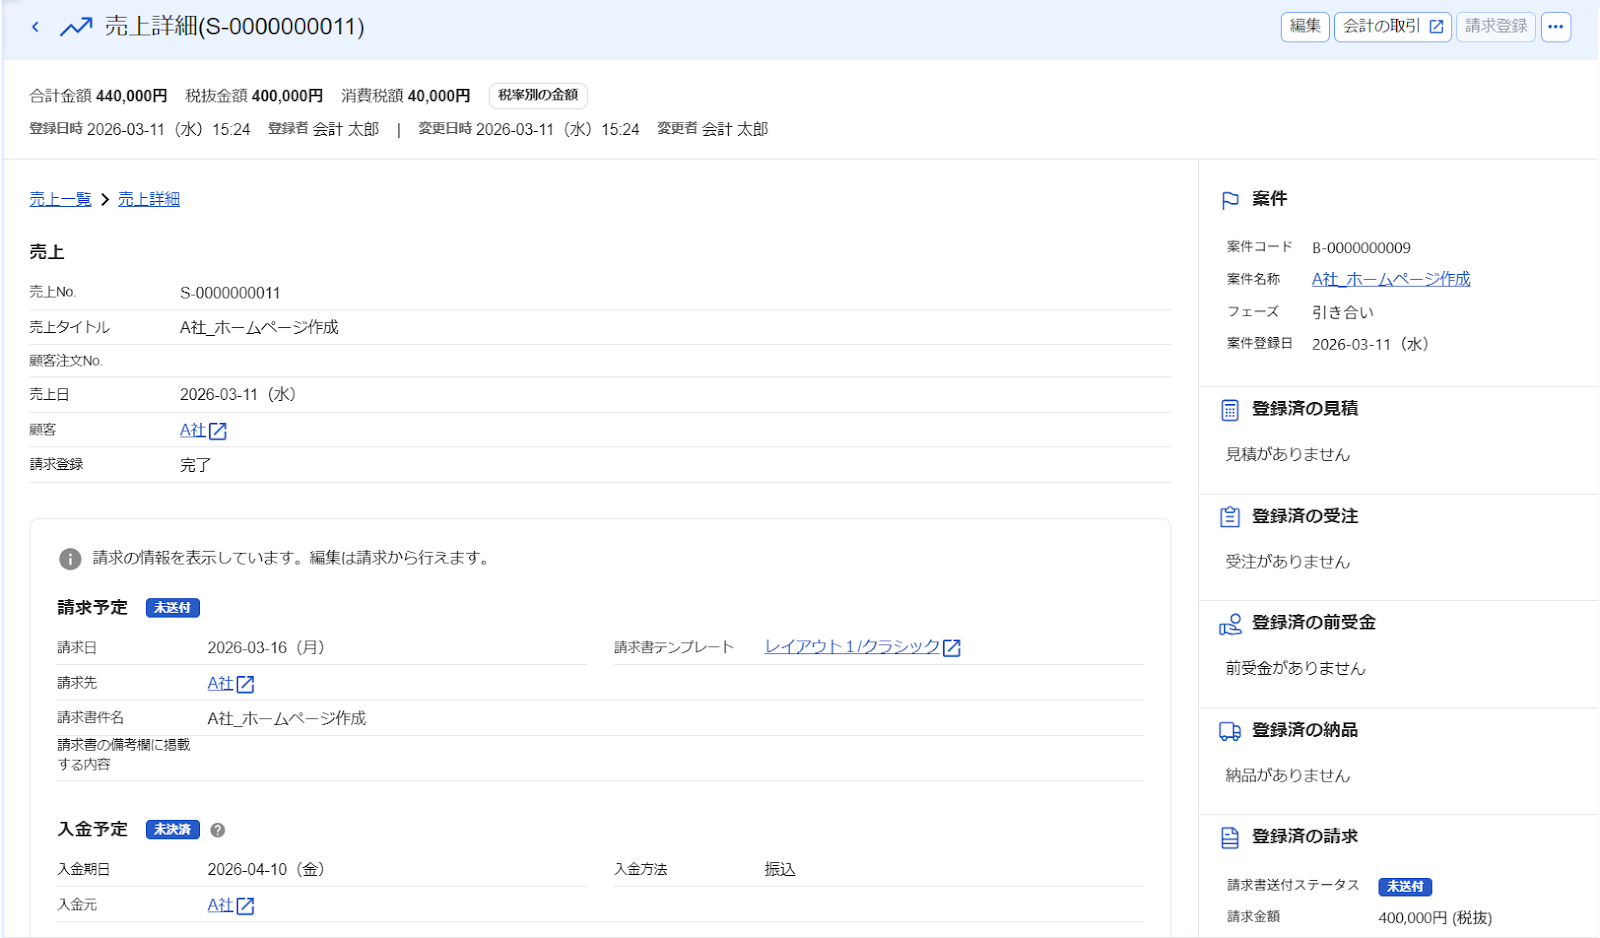Show 税率別の金額 breakdown
The height and width of the screenshot is (938, 1600).
click(x=538, y=95)
